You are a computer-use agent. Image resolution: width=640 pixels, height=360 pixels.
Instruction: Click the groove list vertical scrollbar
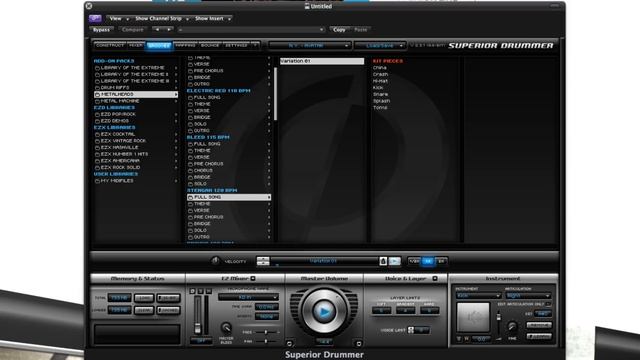[276, 94]
